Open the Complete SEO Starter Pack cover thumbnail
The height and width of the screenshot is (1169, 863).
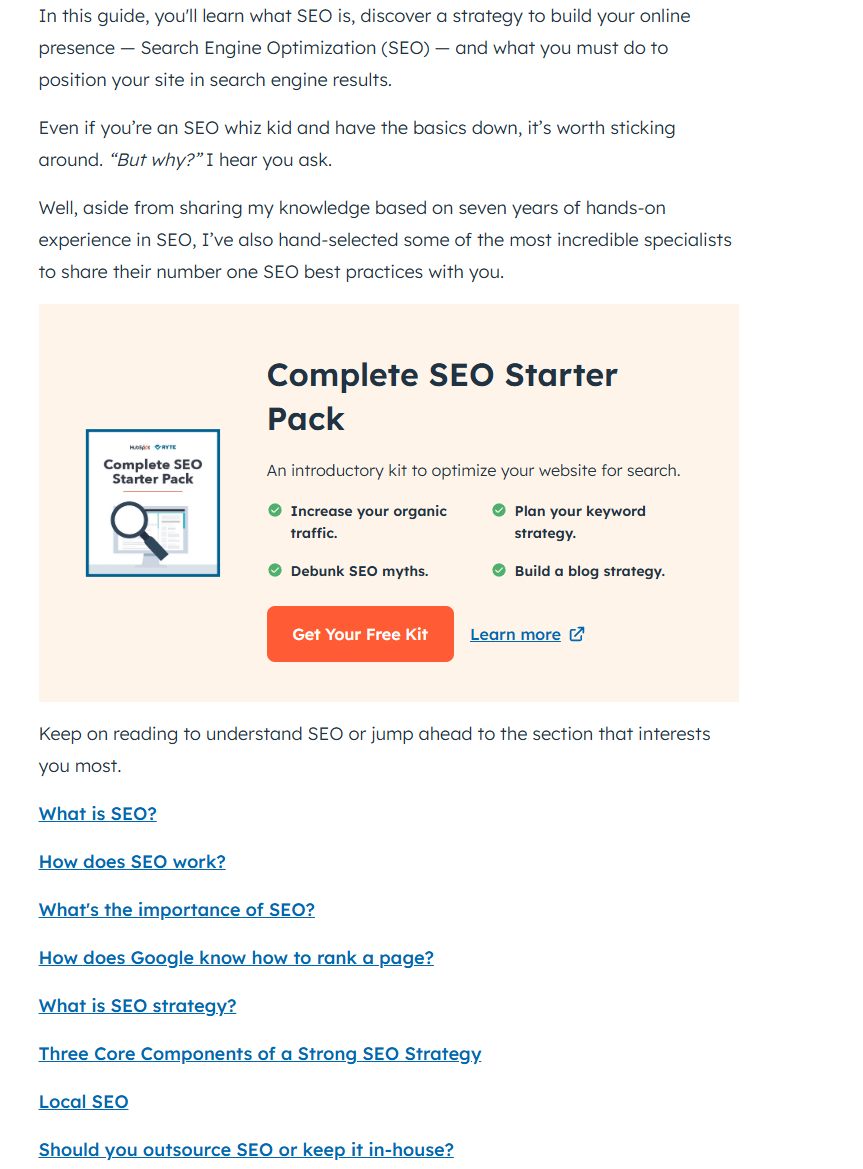point(153,503)
